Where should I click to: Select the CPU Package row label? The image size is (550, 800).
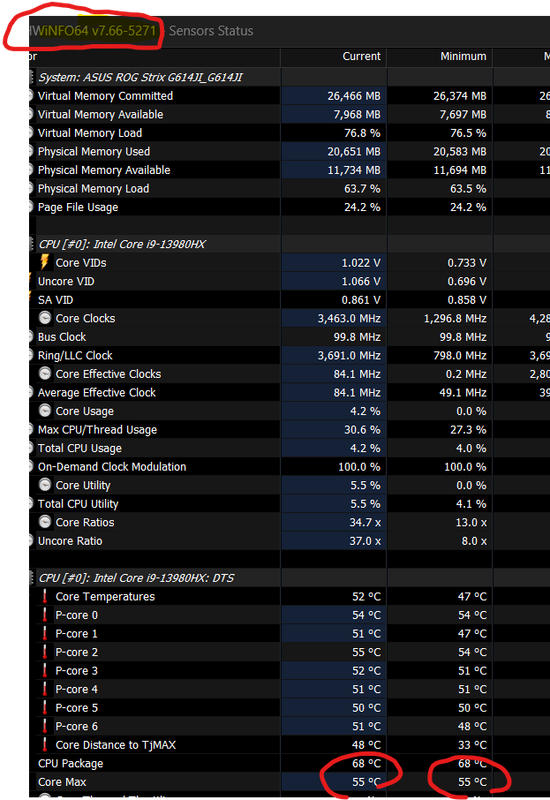click(x=70, y=763)
